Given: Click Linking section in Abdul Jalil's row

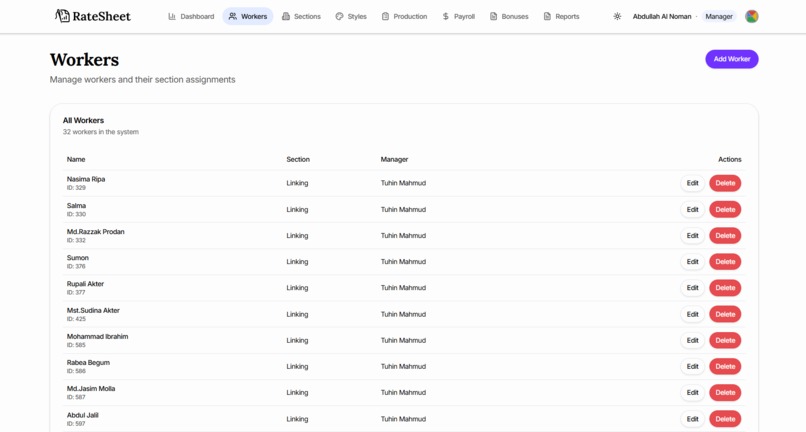Looking at the screenshot, I should 297,419.
